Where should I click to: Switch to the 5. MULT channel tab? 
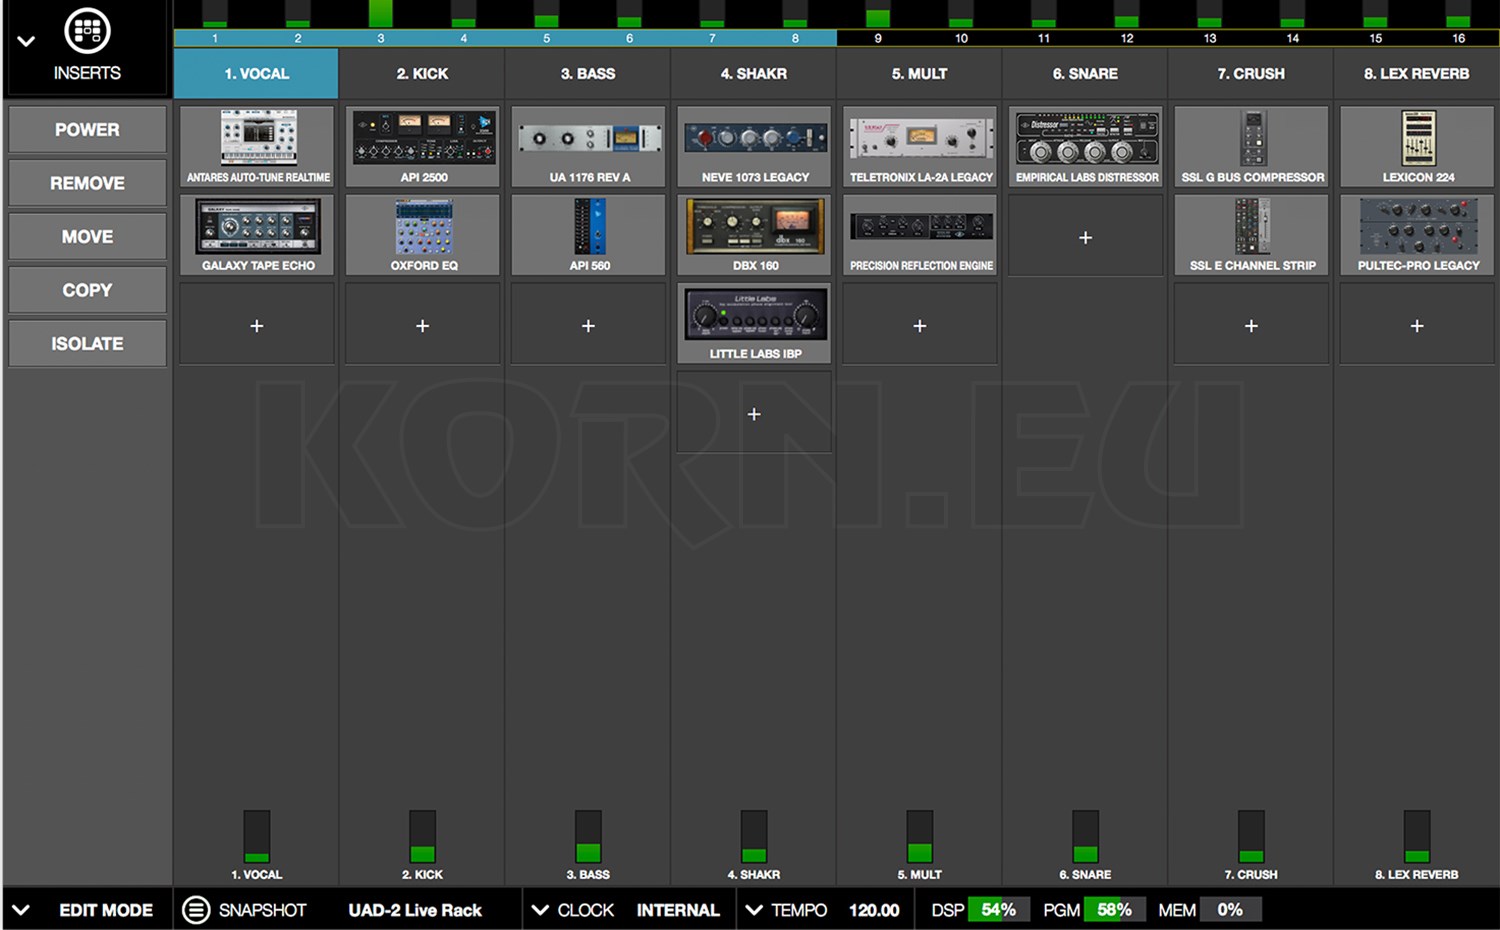pyautogui.click(x=919, y=73)
